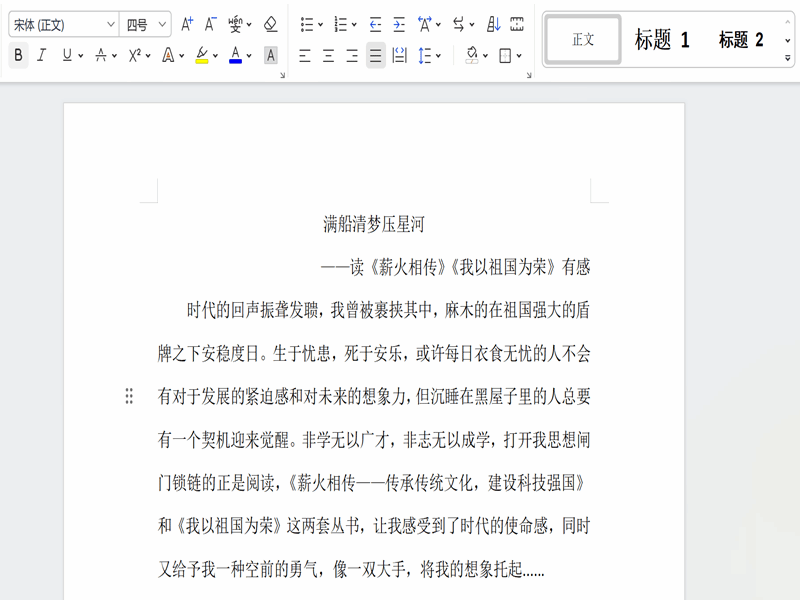Open strikethrough options dropdown arrow
The width and height of the screenshot is (800, 600).
point(114,56)
